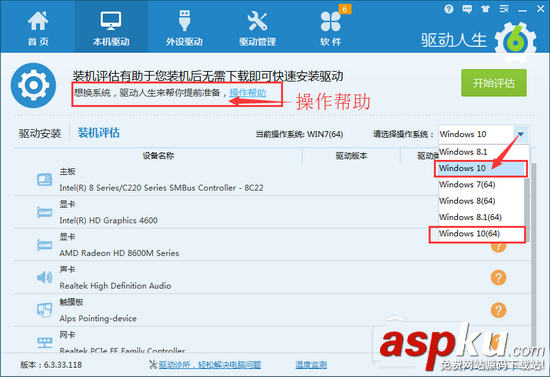Screen dimensions: 550x377
Task: Select Realtek High Definition Audio row
Action: point(272,277)
